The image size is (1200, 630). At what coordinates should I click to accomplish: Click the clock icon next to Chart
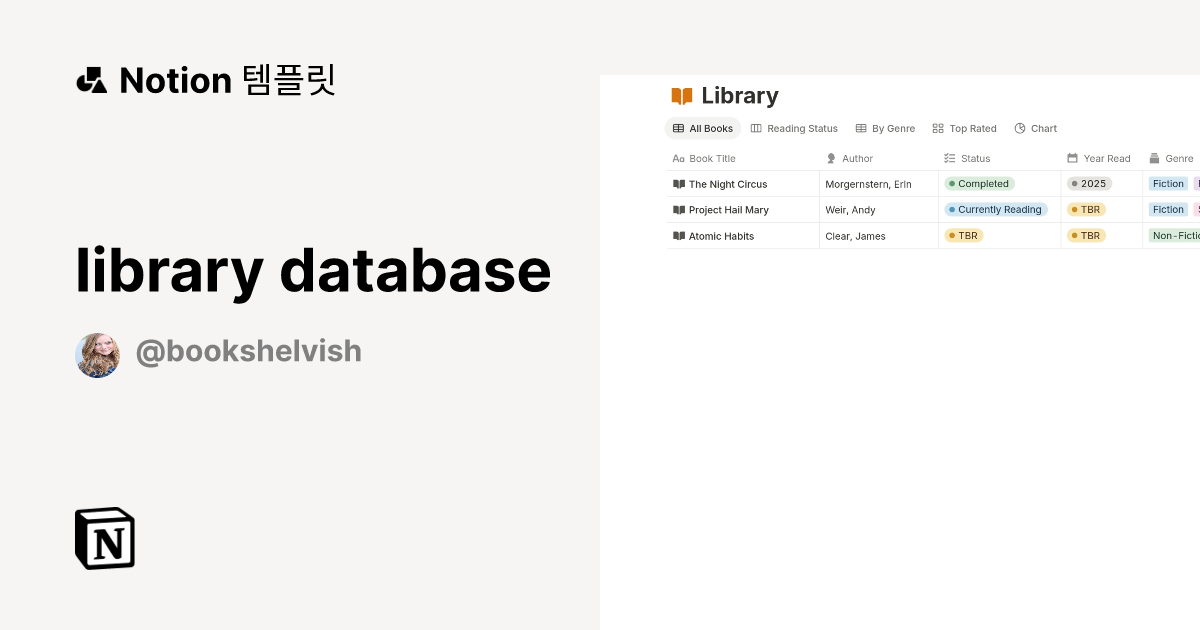click(1018, 128)
